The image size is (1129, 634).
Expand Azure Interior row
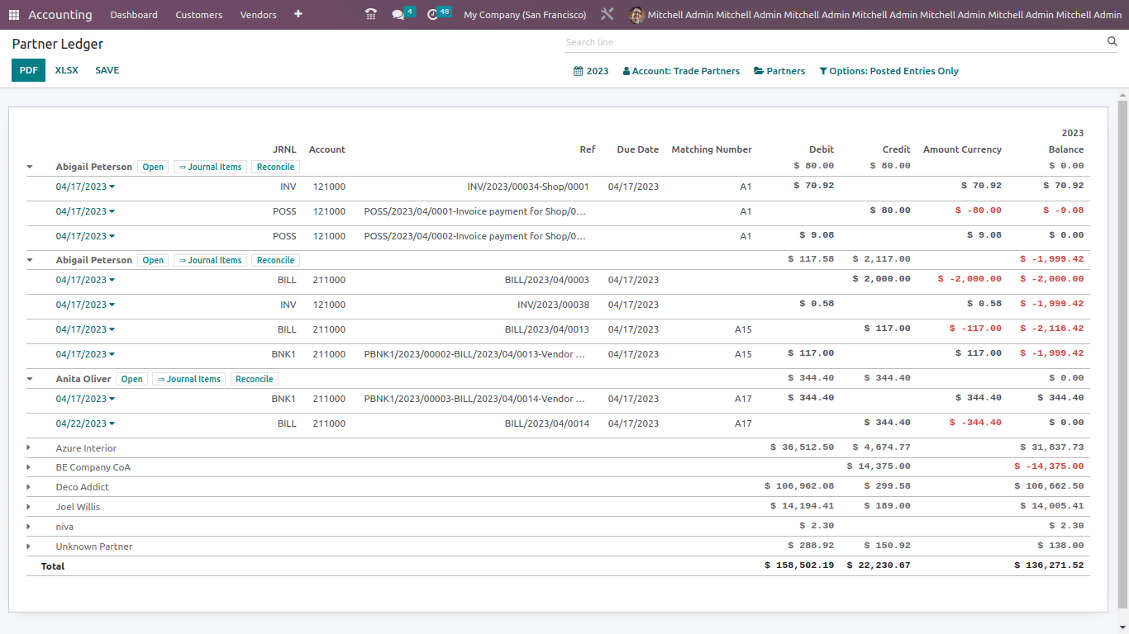tap(29, 448)
